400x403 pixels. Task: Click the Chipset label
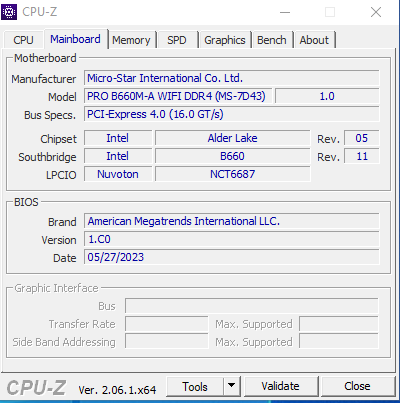[x=58, y=139]
